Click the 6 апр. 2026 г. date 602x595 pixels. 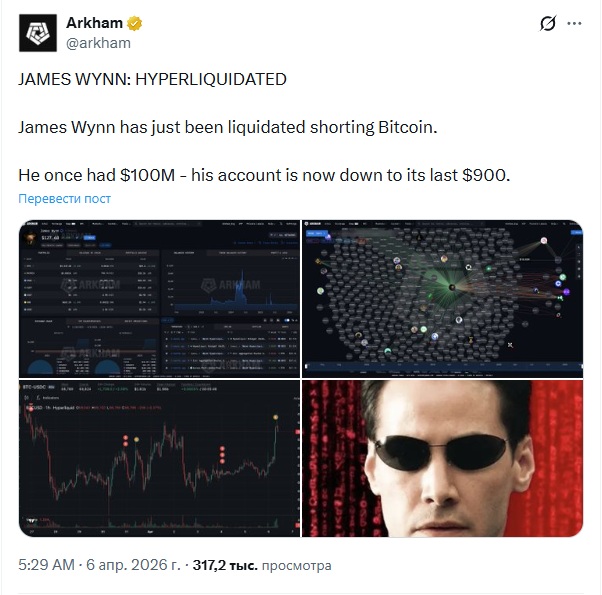click(133, 565)
